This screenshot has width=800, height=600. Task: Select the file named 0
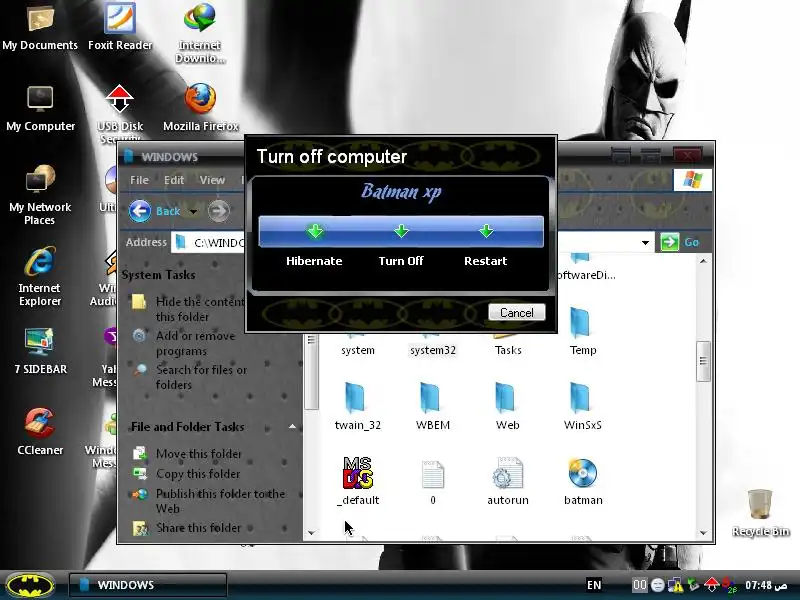tap(433, 481)
